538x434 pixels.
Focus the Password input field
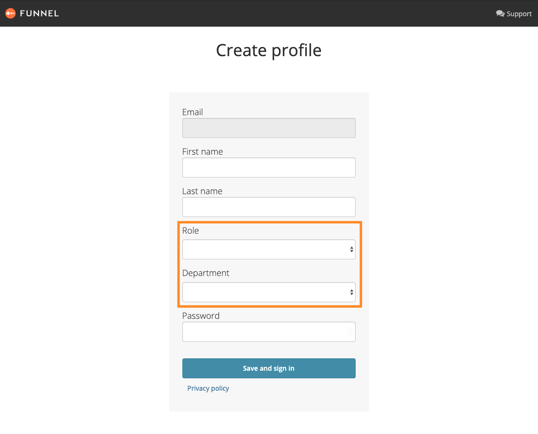coord(269,331)
